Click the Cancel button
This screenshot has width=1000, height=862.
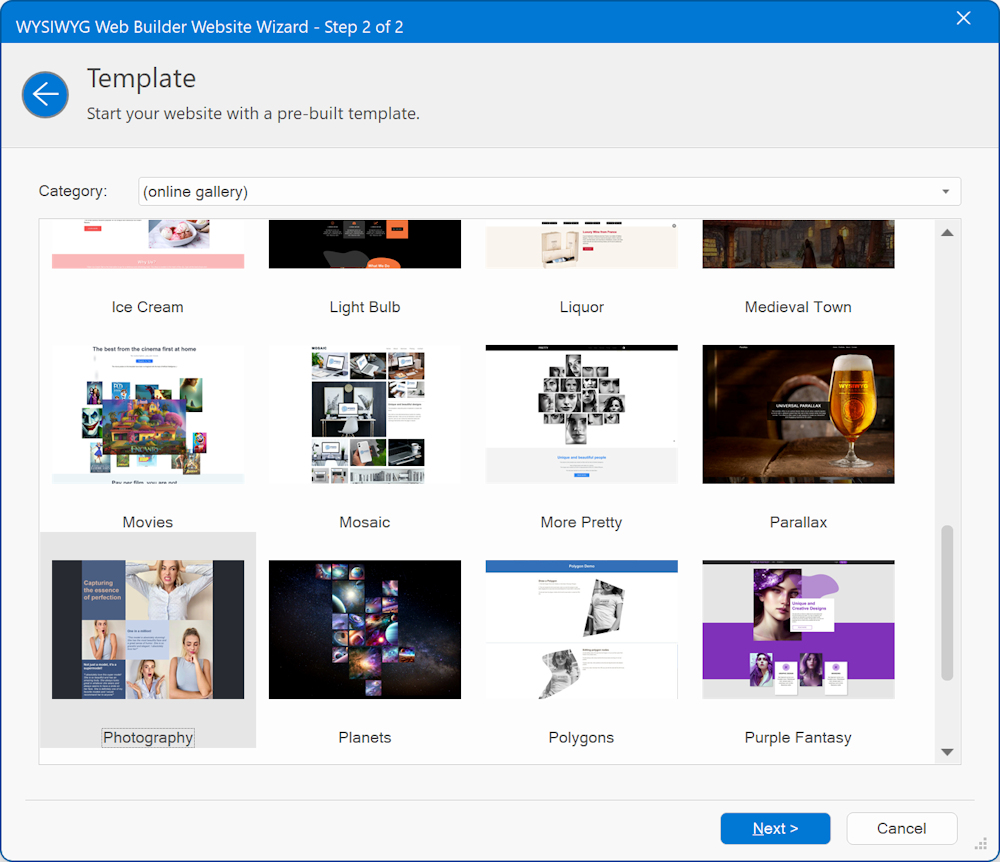pyautogui.click(x=901, y=828)
